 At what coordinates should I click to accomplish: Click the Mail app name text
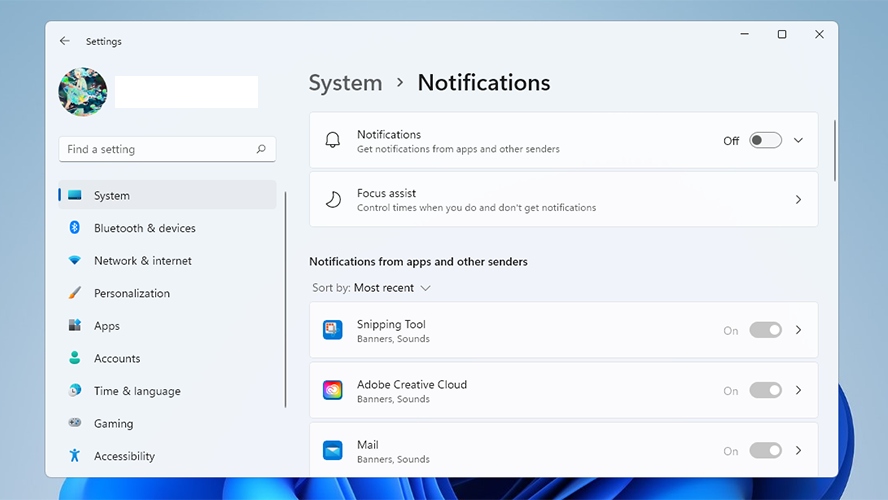pyautogui.click(x=368, y=445)
